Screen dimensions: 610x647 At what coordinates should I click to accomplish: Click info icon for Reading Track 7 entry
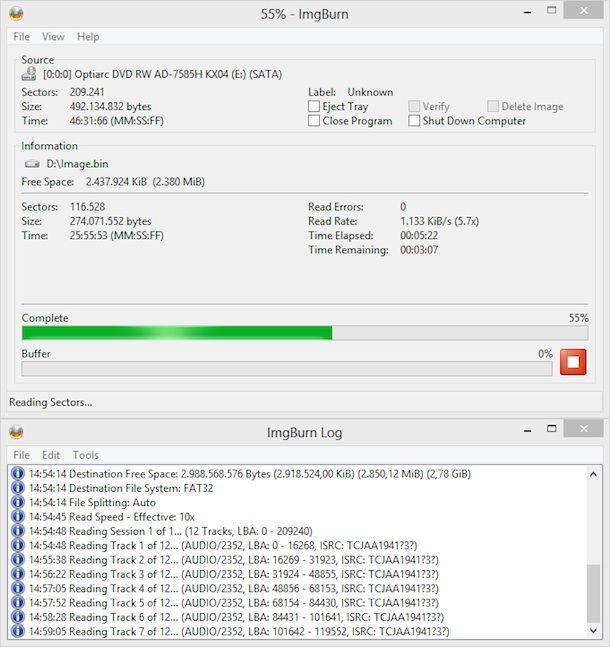tap(17, 631)
